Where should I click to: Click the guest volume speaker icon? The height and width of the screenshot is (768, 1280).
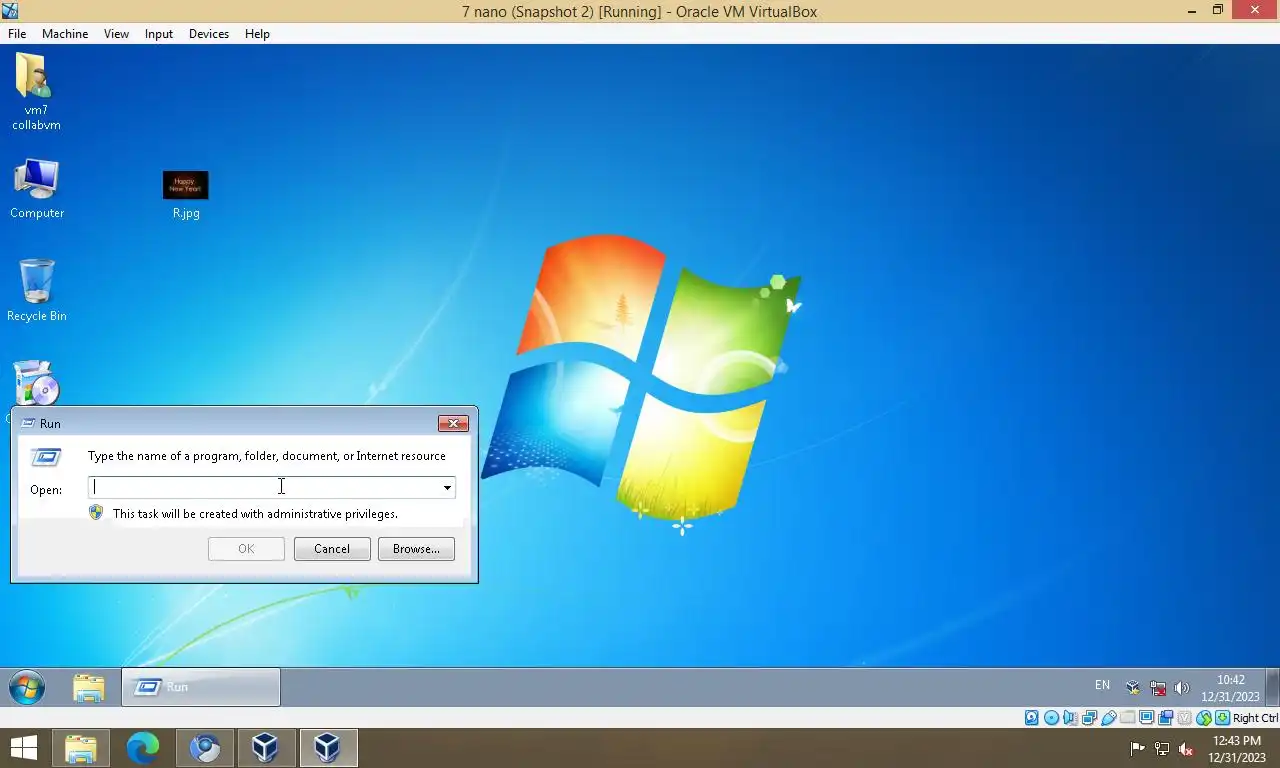(1182, 688)
